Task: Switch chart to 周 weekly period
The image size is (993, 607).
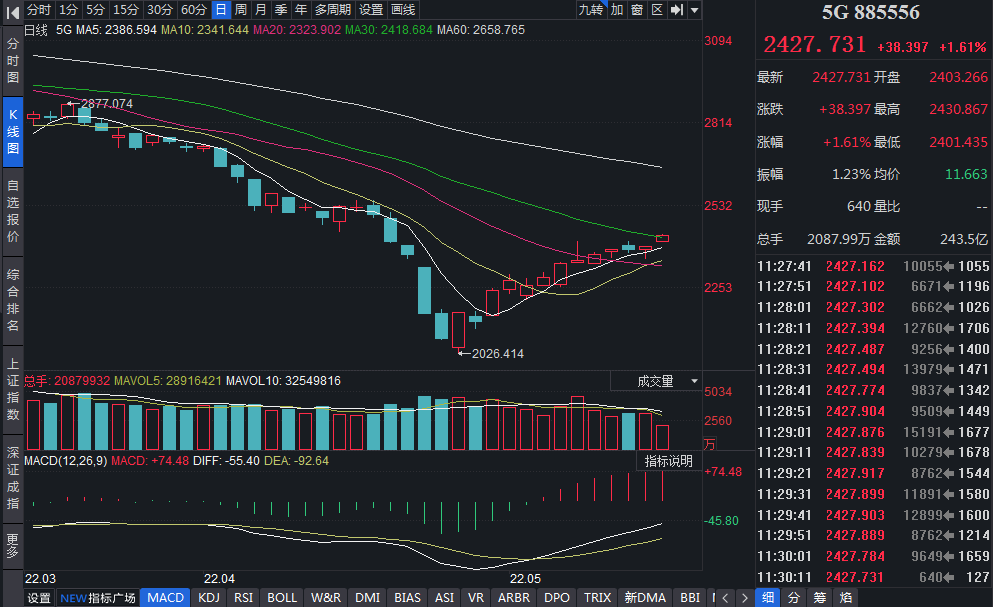Action: point(241,10)
